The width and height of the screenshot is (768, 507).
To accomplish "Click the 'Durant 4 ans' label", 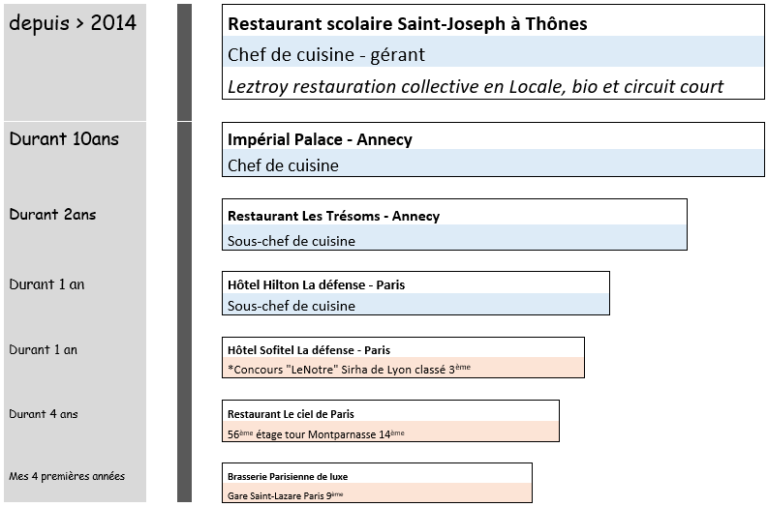I will (x=44, y=414).
